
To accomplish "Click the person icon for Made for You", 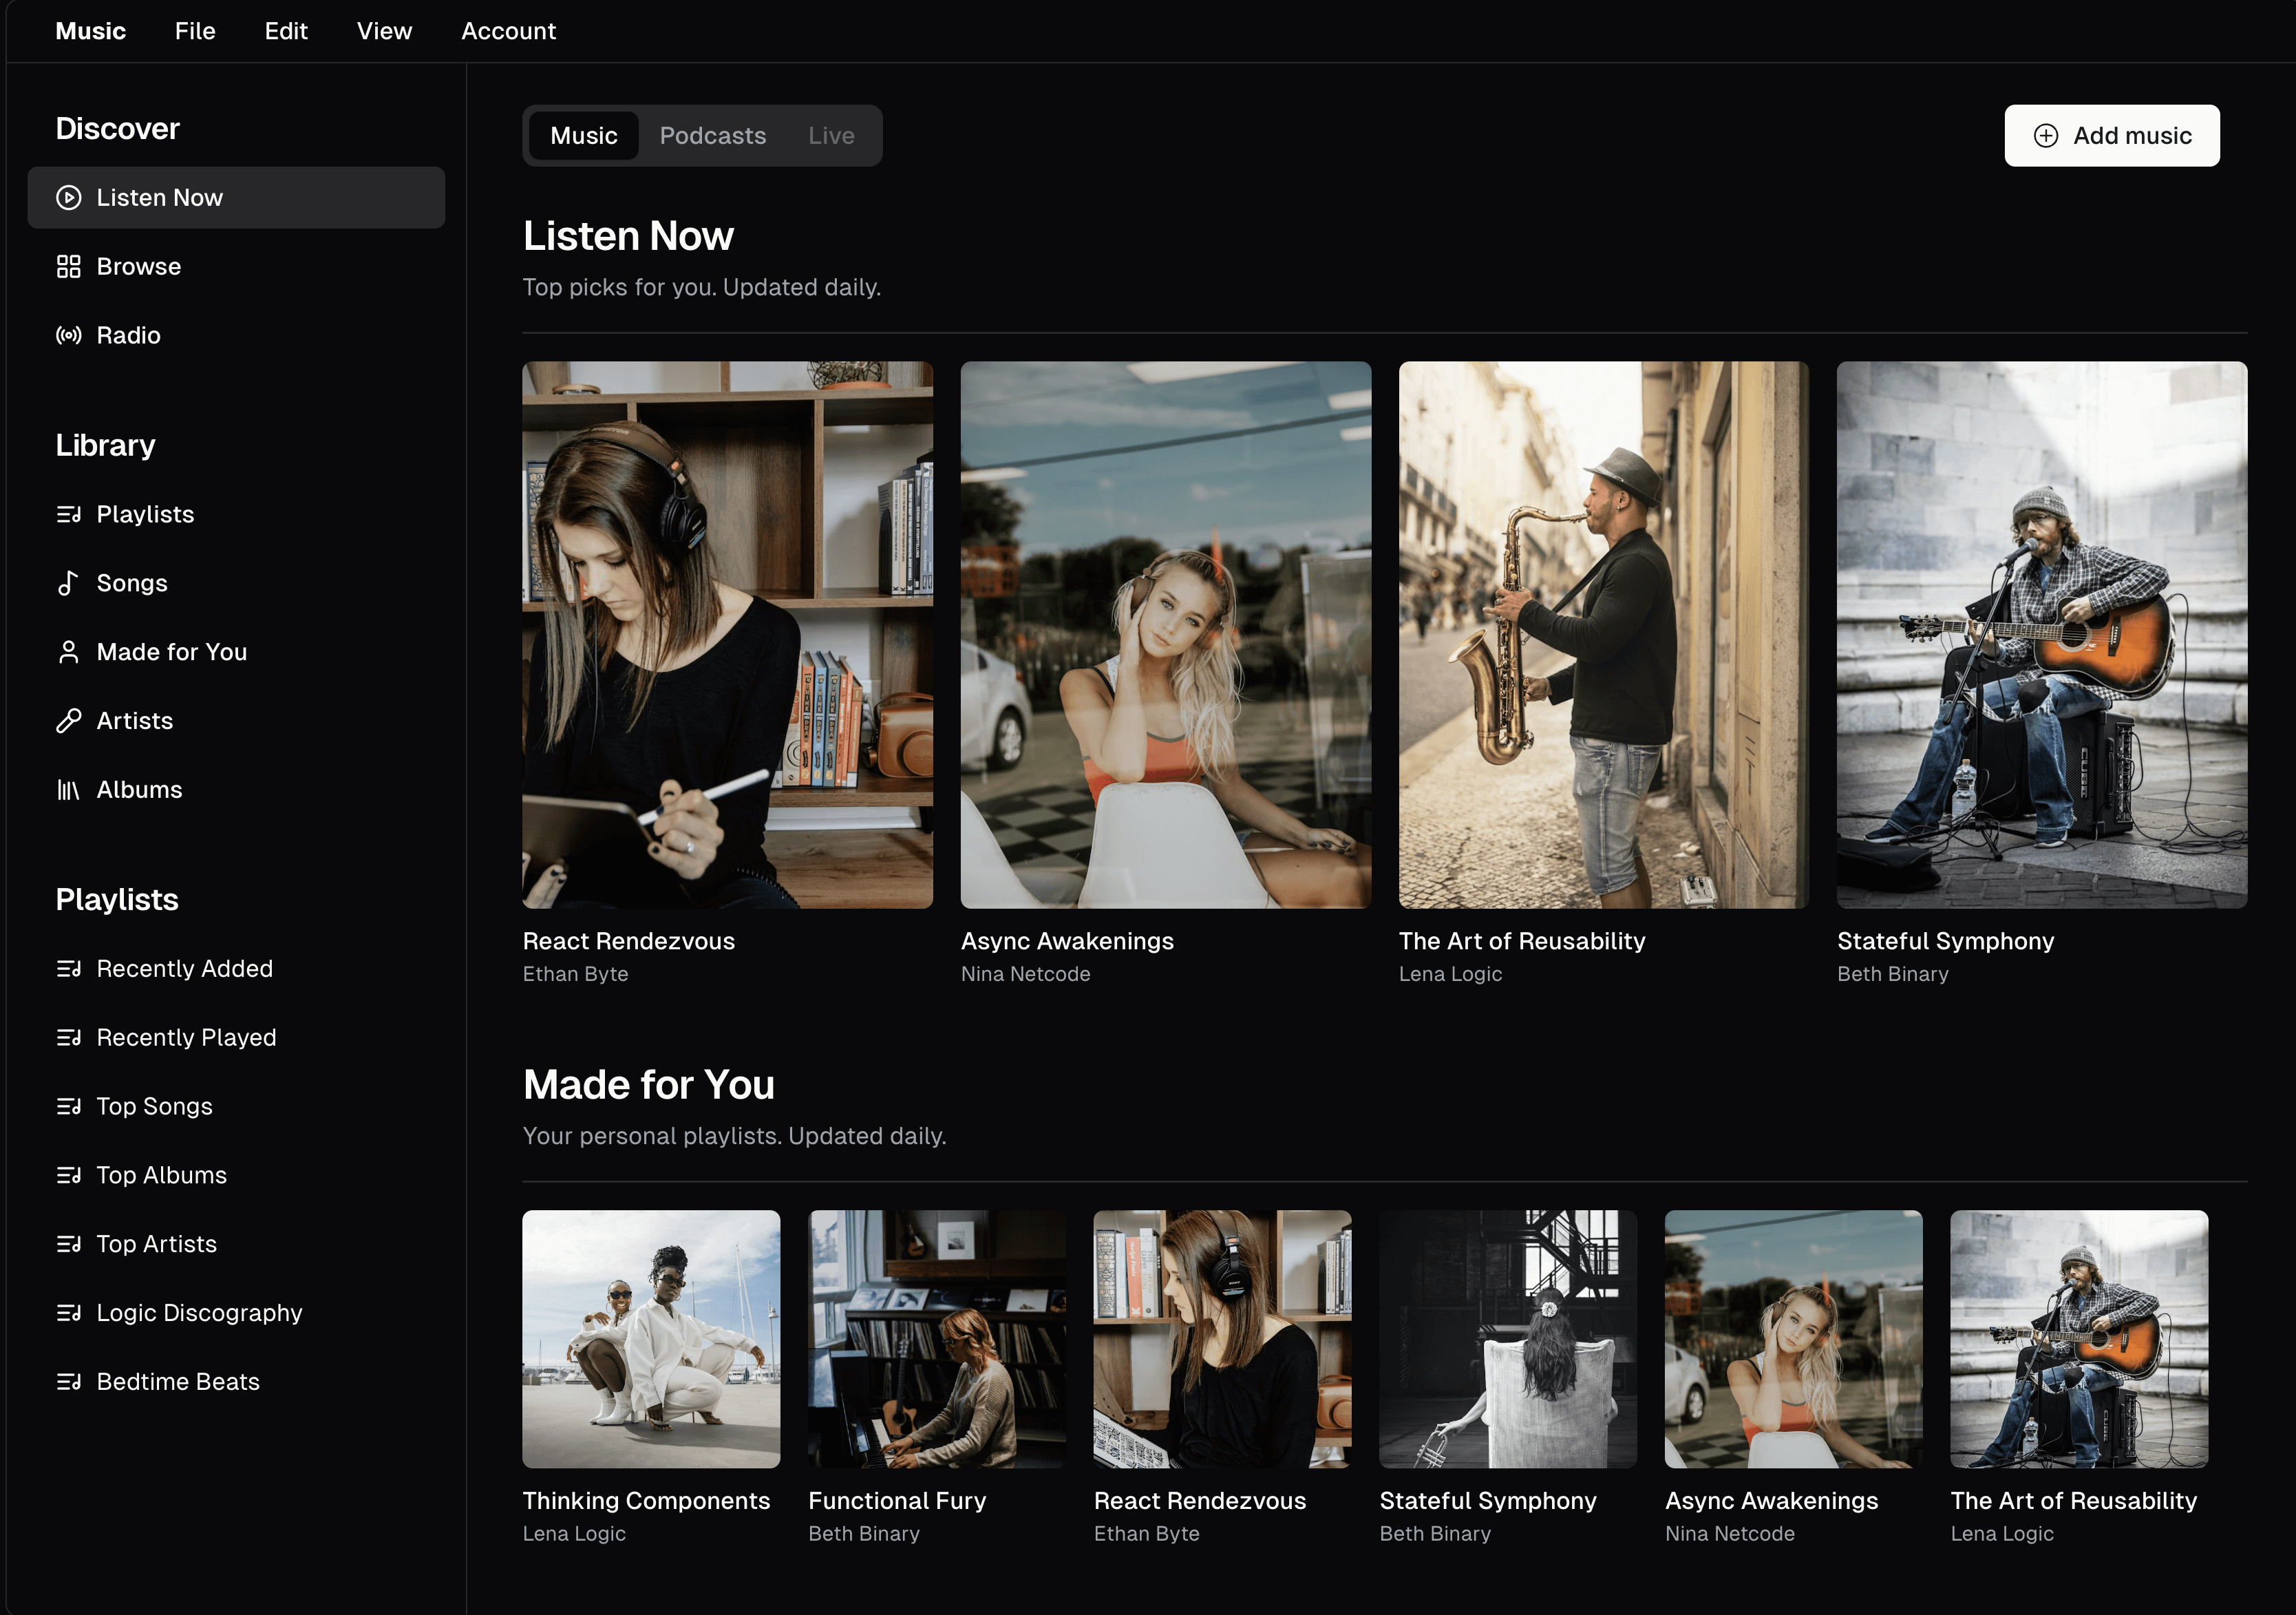I will click(x=68, y=652).
